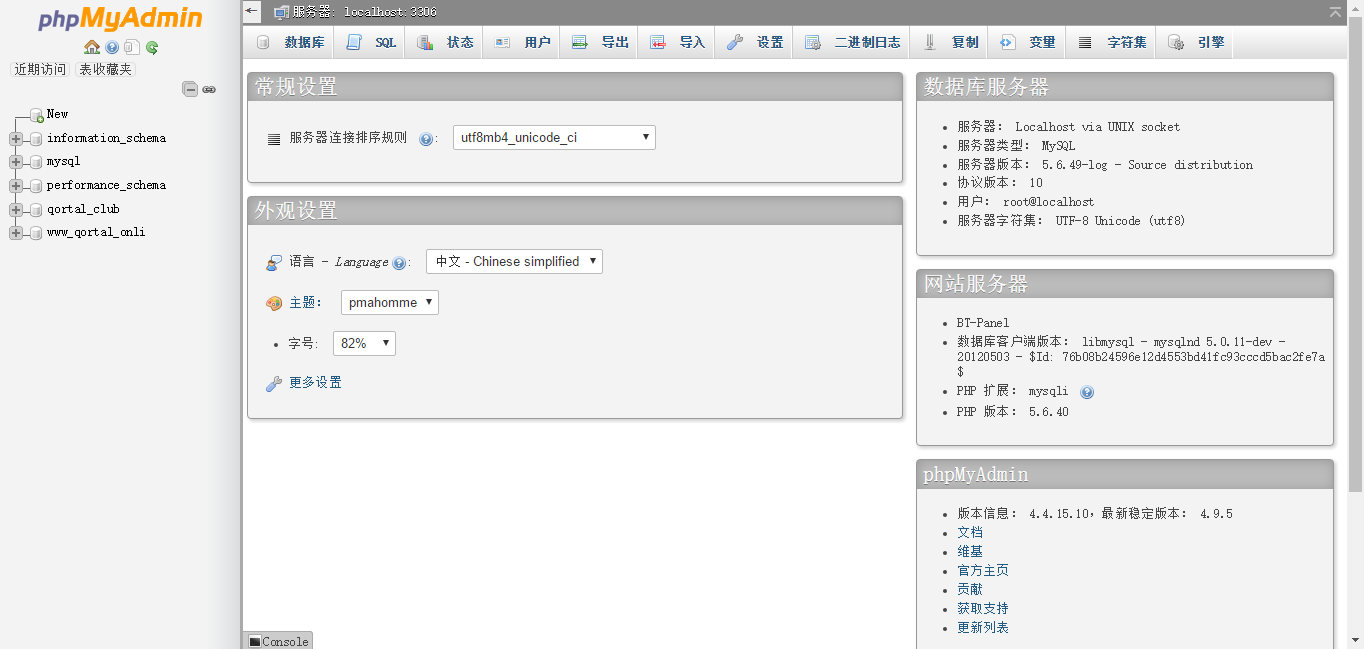Hide navigation panel with left arrow button
1364x649 pixels.
(252, 11)
